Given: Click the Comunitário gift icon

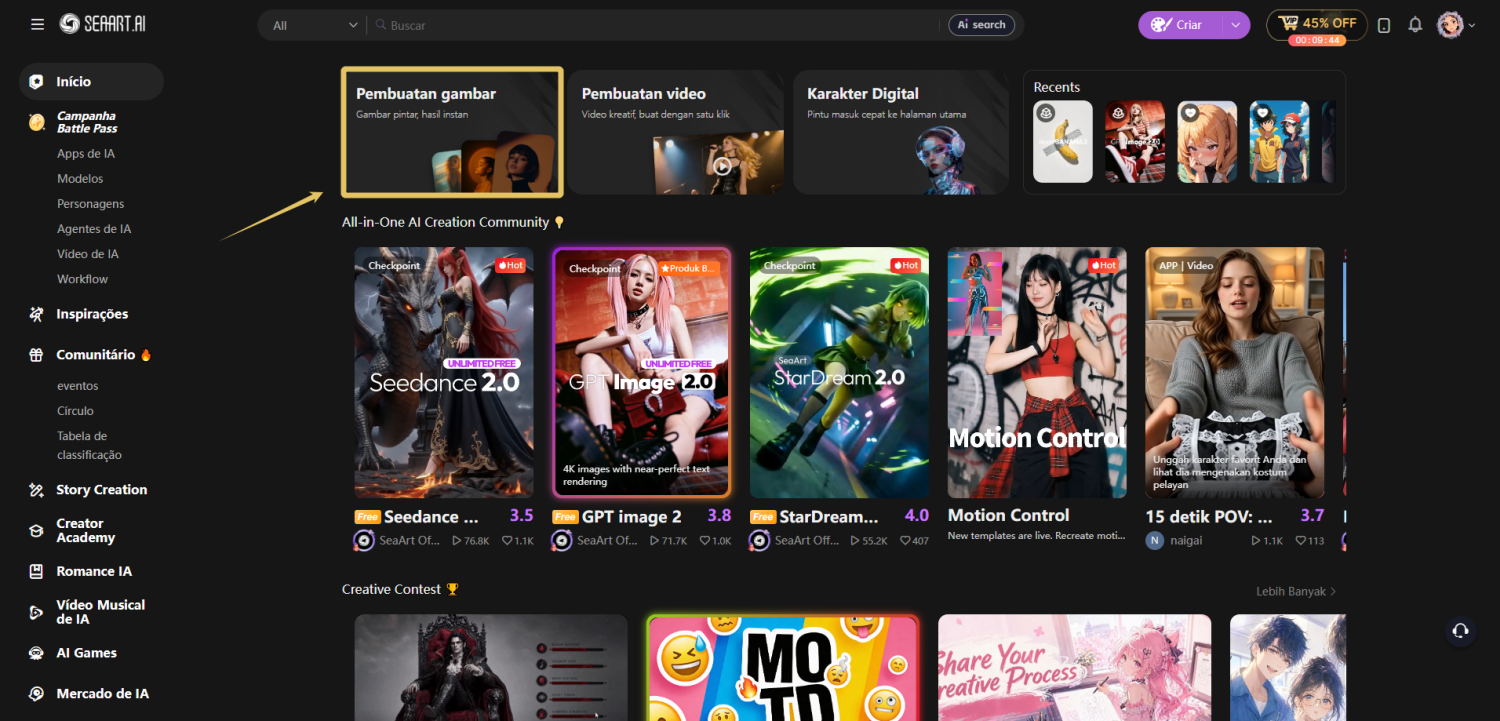Looking at the screenshot, I should click(37, 355).
